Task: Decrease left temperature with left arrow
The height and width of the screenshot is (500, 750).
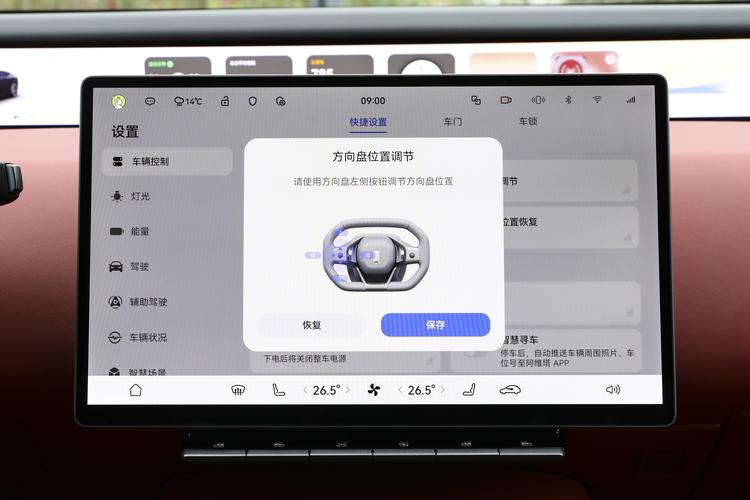Action: pyautogui.click(x=306, y=390)
